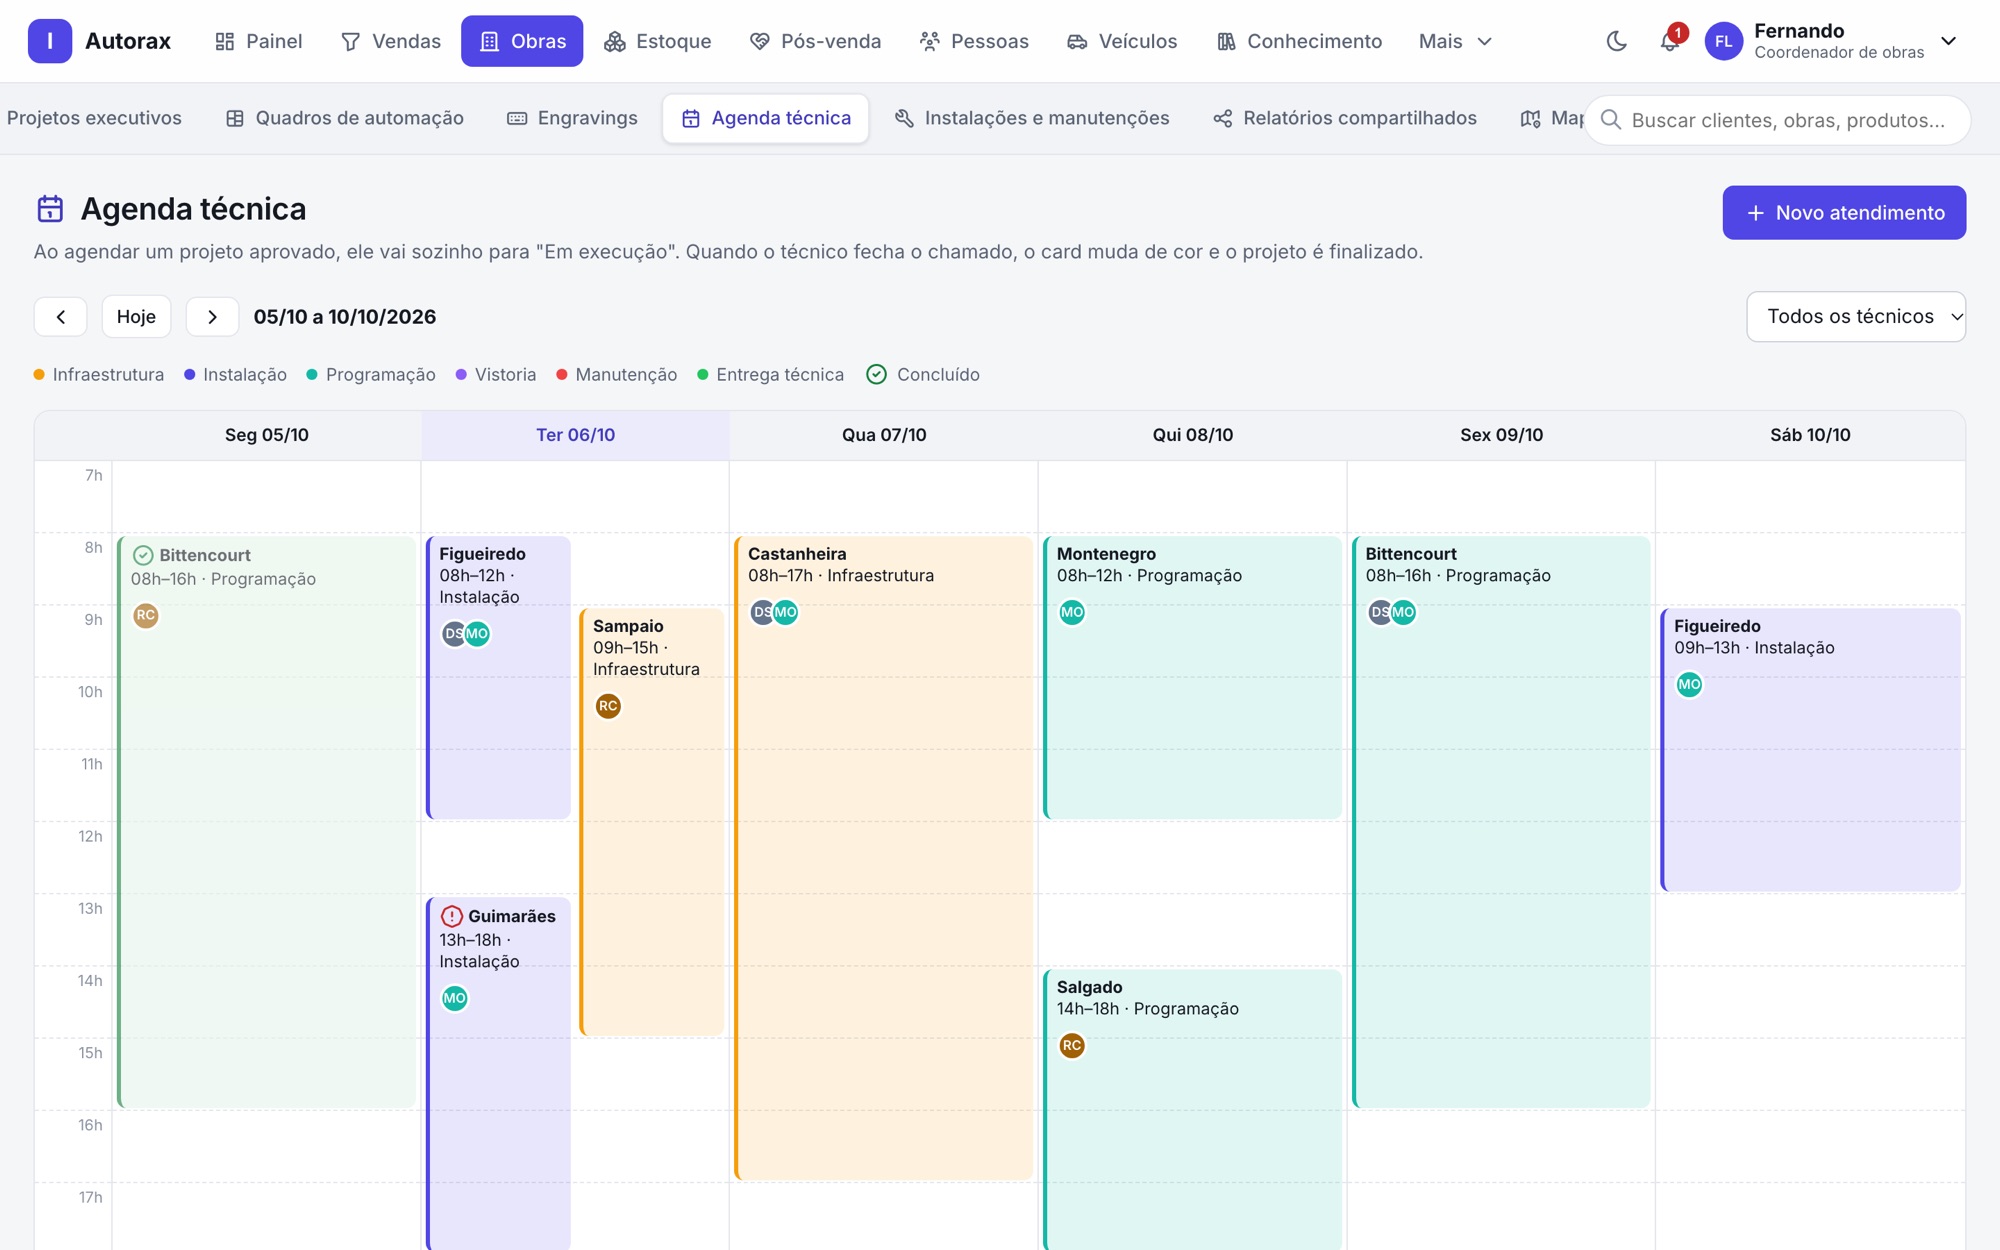The width and height of the screenshot is (2000, 1250).
Task: Click the RC avatar on Salgado card
Action: [1072, 1045]
